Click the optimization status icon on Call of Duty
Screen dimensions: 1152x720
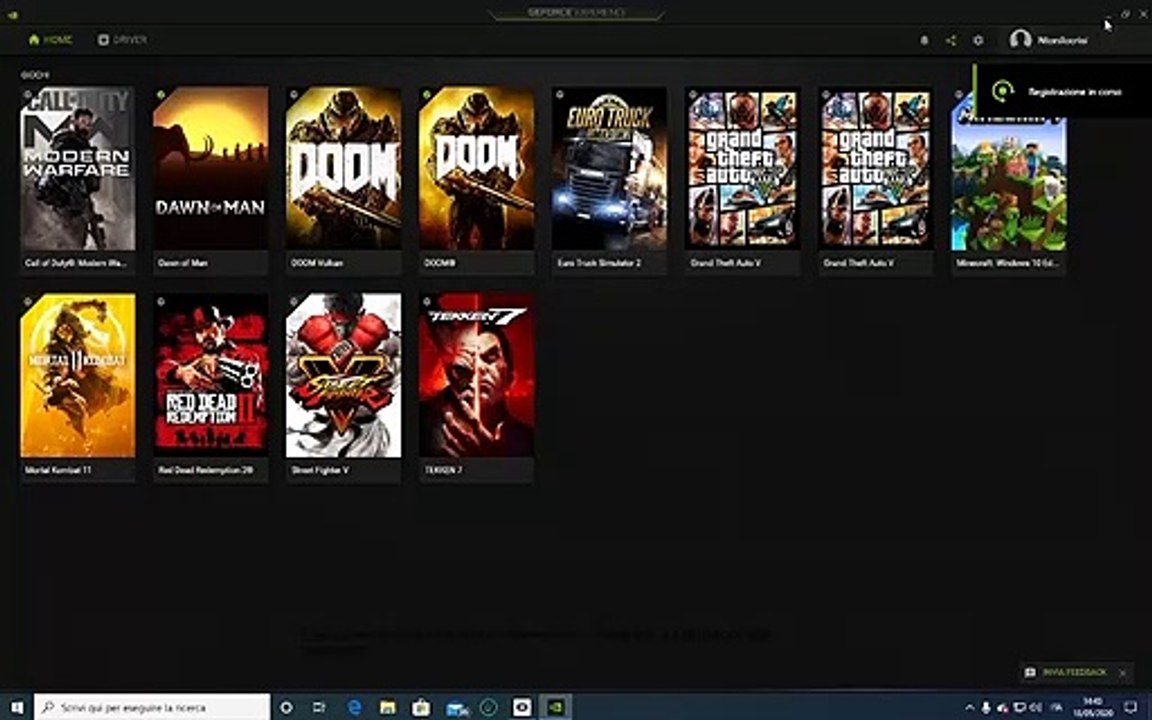[27, 94]
